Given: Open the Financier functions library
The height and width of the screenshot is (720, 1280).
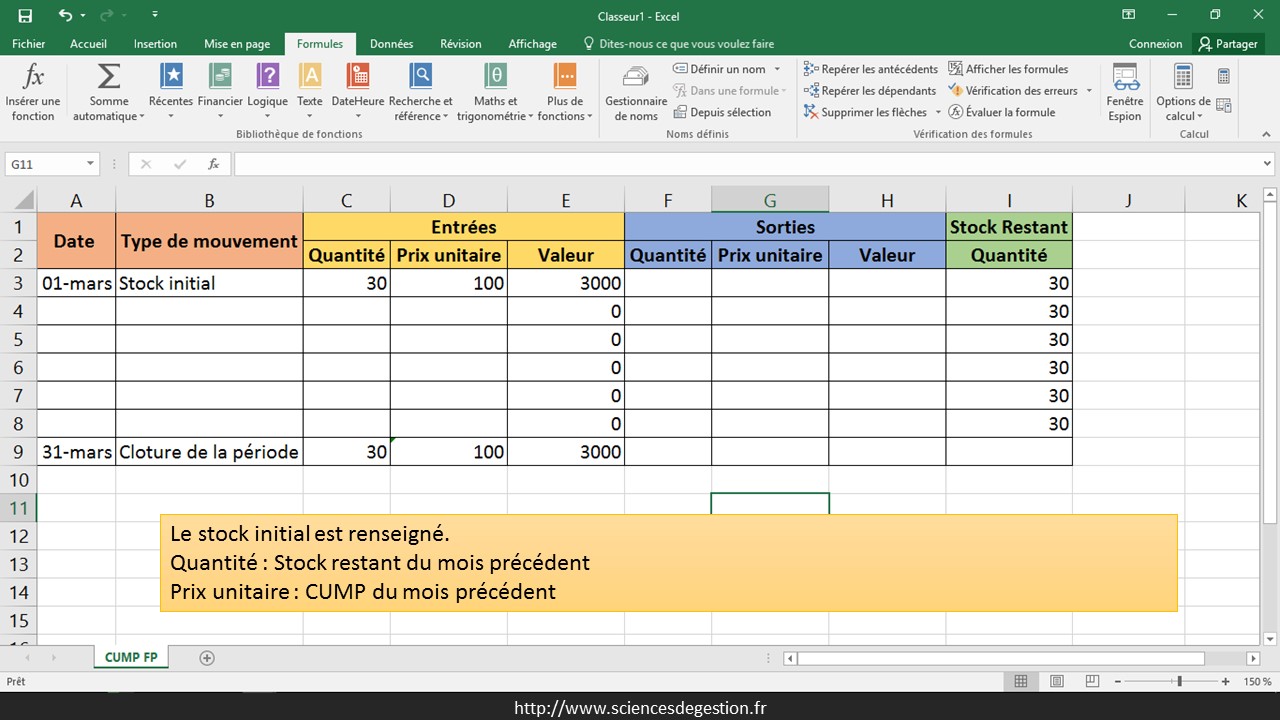Looking at the screenshot, I should [x=220, y=91].
